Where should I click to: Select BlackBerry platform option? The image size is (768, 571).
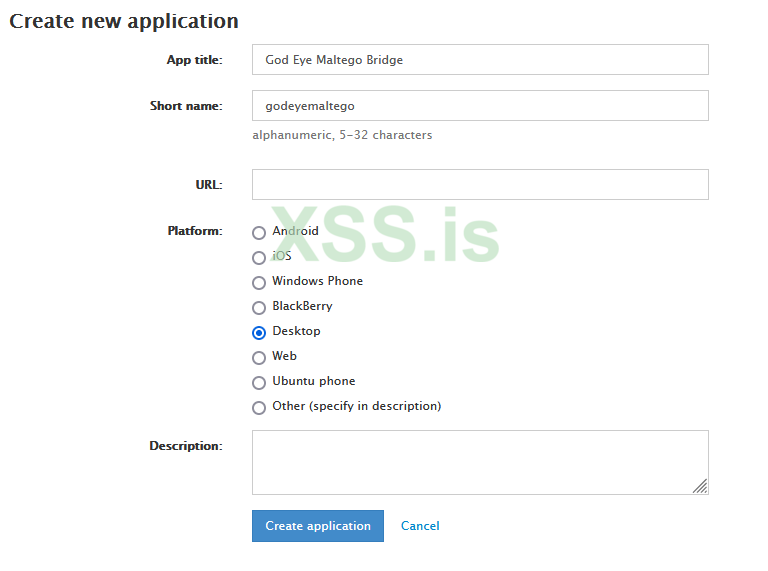tap(259, 307)
